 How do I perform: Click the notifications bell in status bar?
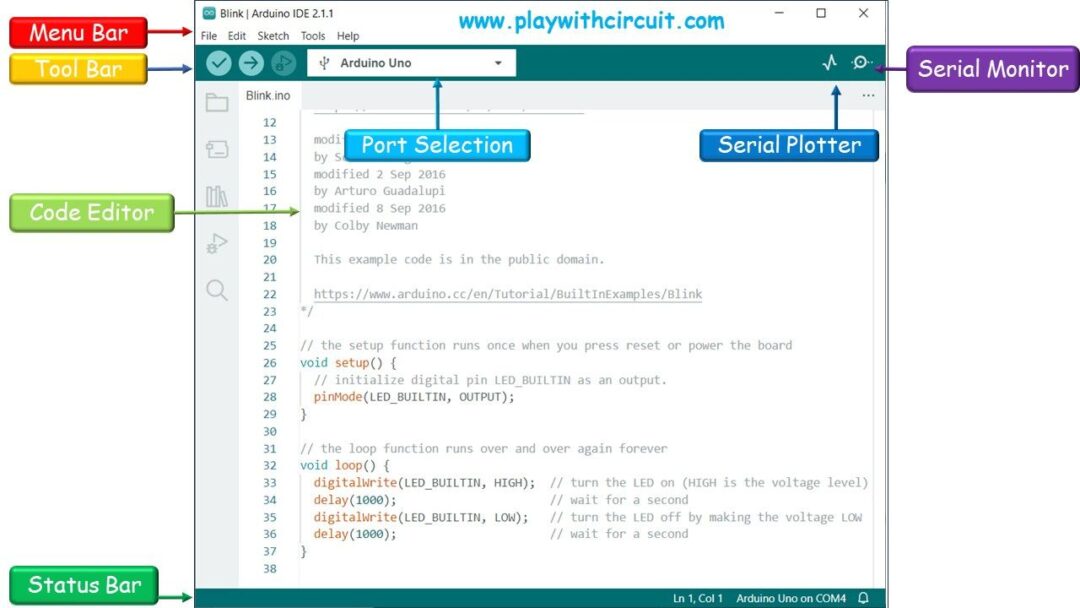point(861,597)
